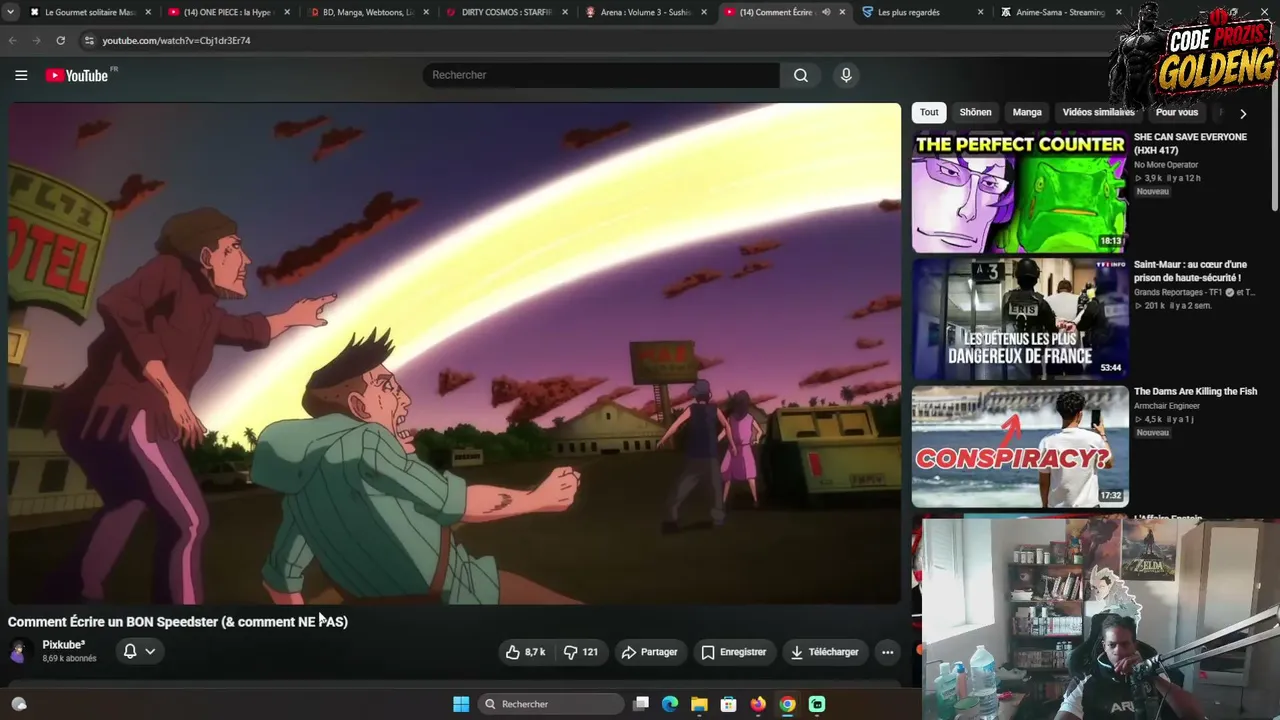Switch to Anime-Sama Streaming tab
The image size is (1280, 720).
[1060, 12]
